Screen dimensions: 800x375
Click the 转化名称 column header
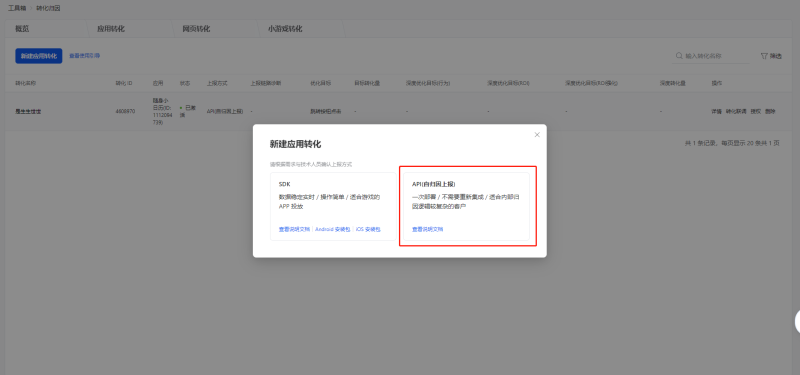[26, 83]
